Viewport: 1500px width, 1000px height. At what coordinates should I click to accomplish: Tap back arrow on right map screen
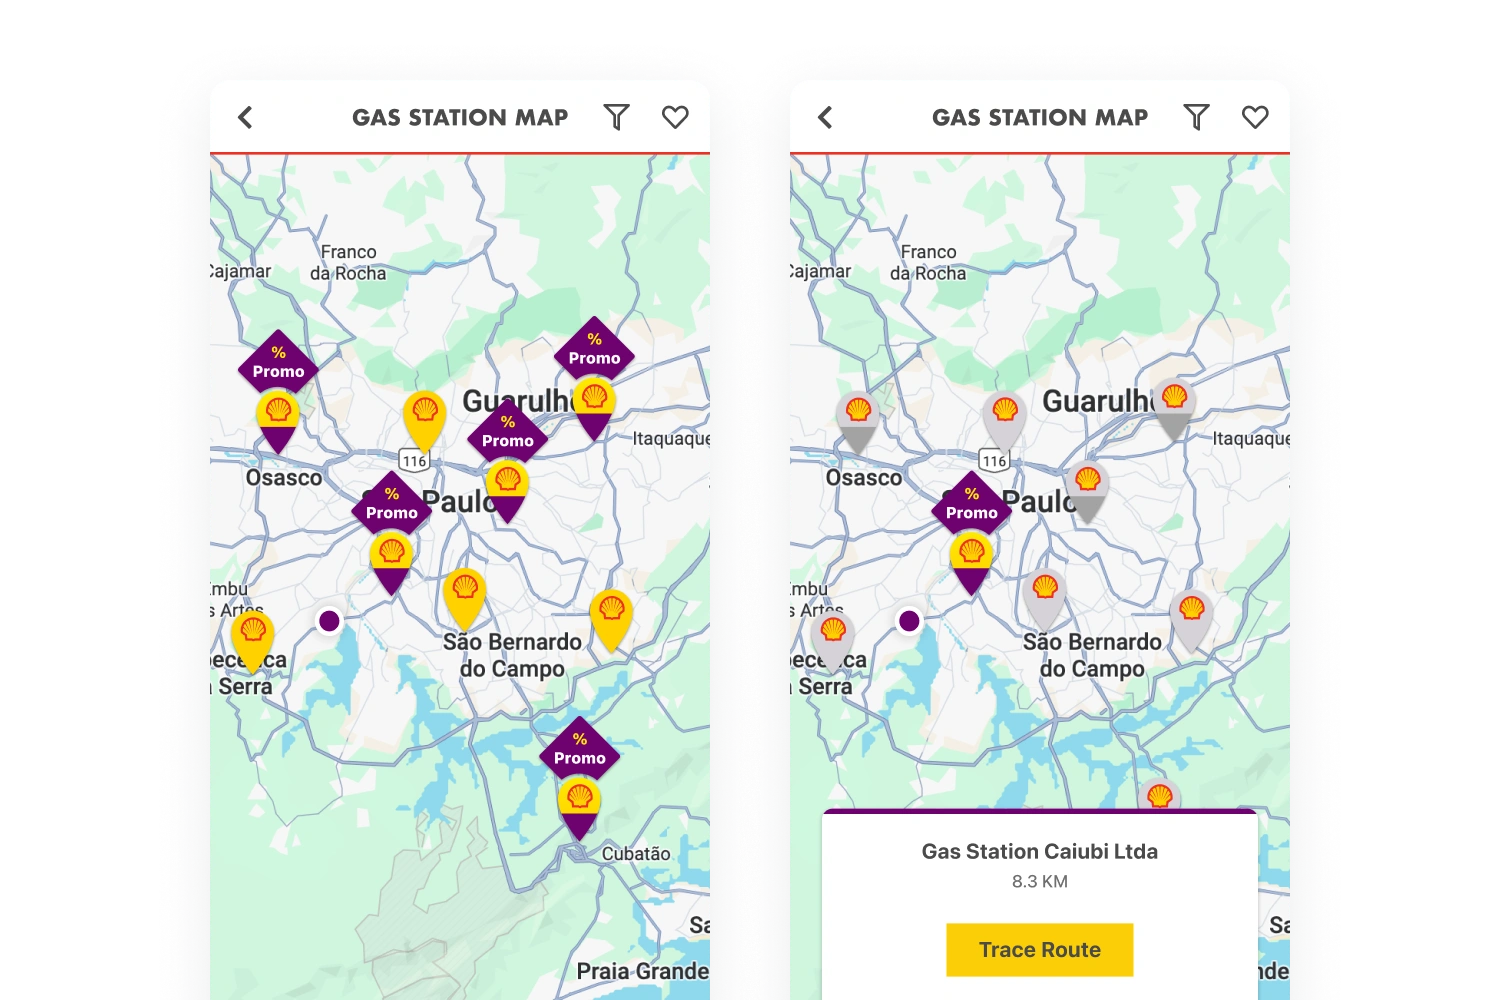[x=825, y=117]
